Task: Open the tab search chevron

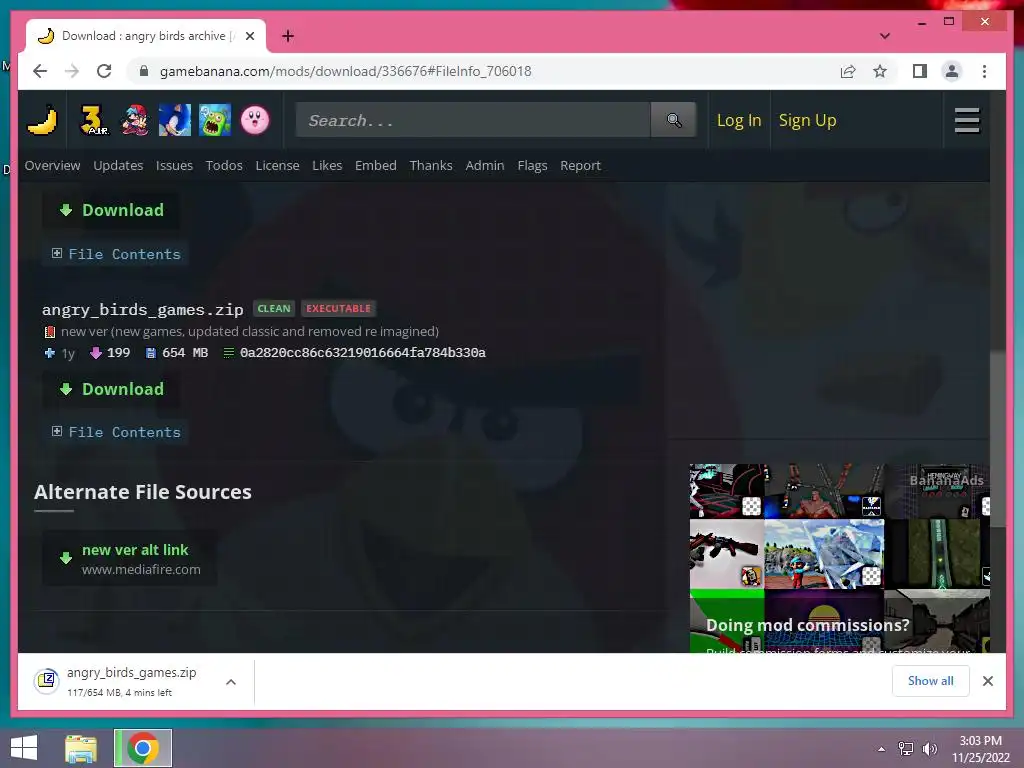Action: [885, 36]
